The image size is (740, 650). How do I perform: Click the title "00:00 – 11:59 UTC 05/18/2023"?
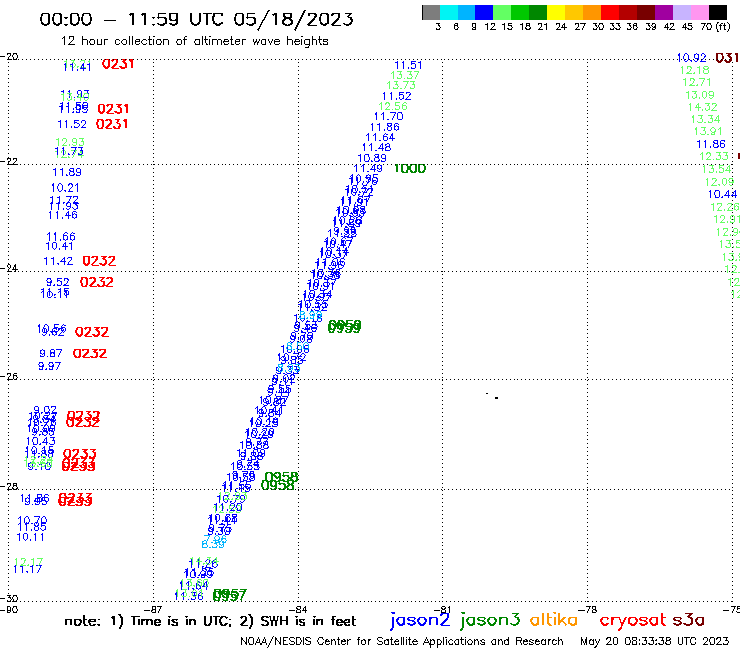(196, 19)
